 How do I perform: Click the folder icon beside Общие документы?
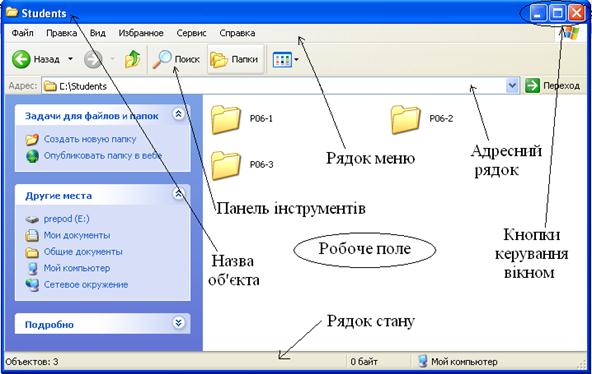32,252
